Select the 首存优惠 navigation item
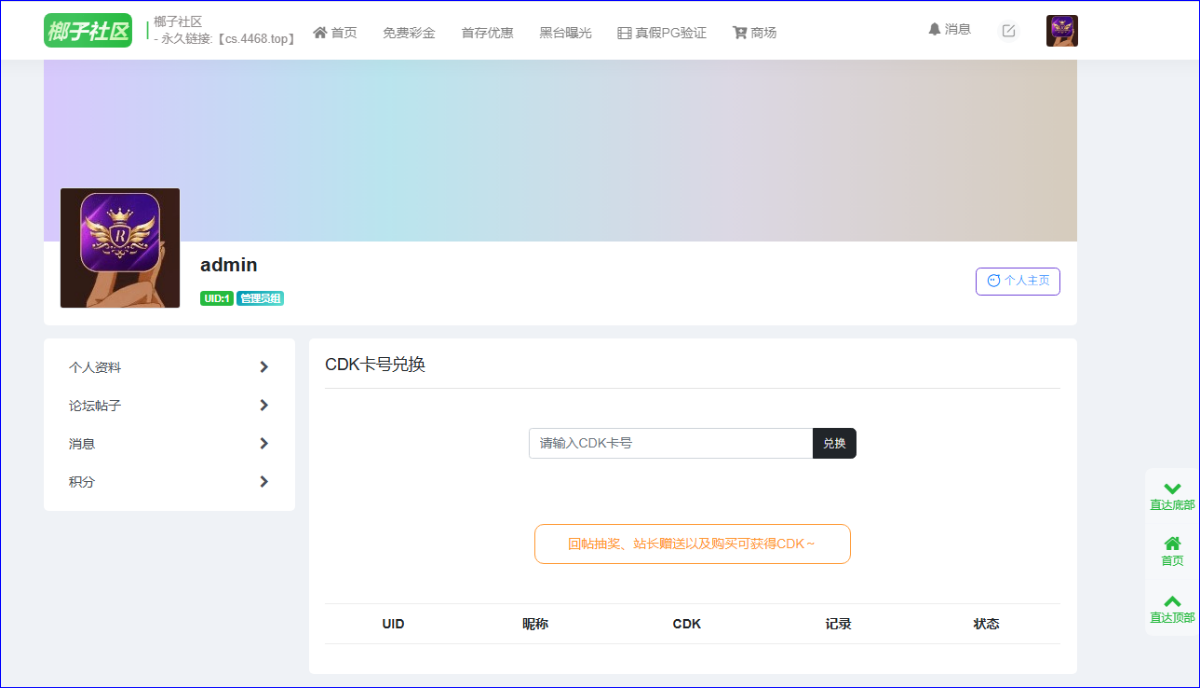Screen dimensions: 1200x688 (487, 33)
